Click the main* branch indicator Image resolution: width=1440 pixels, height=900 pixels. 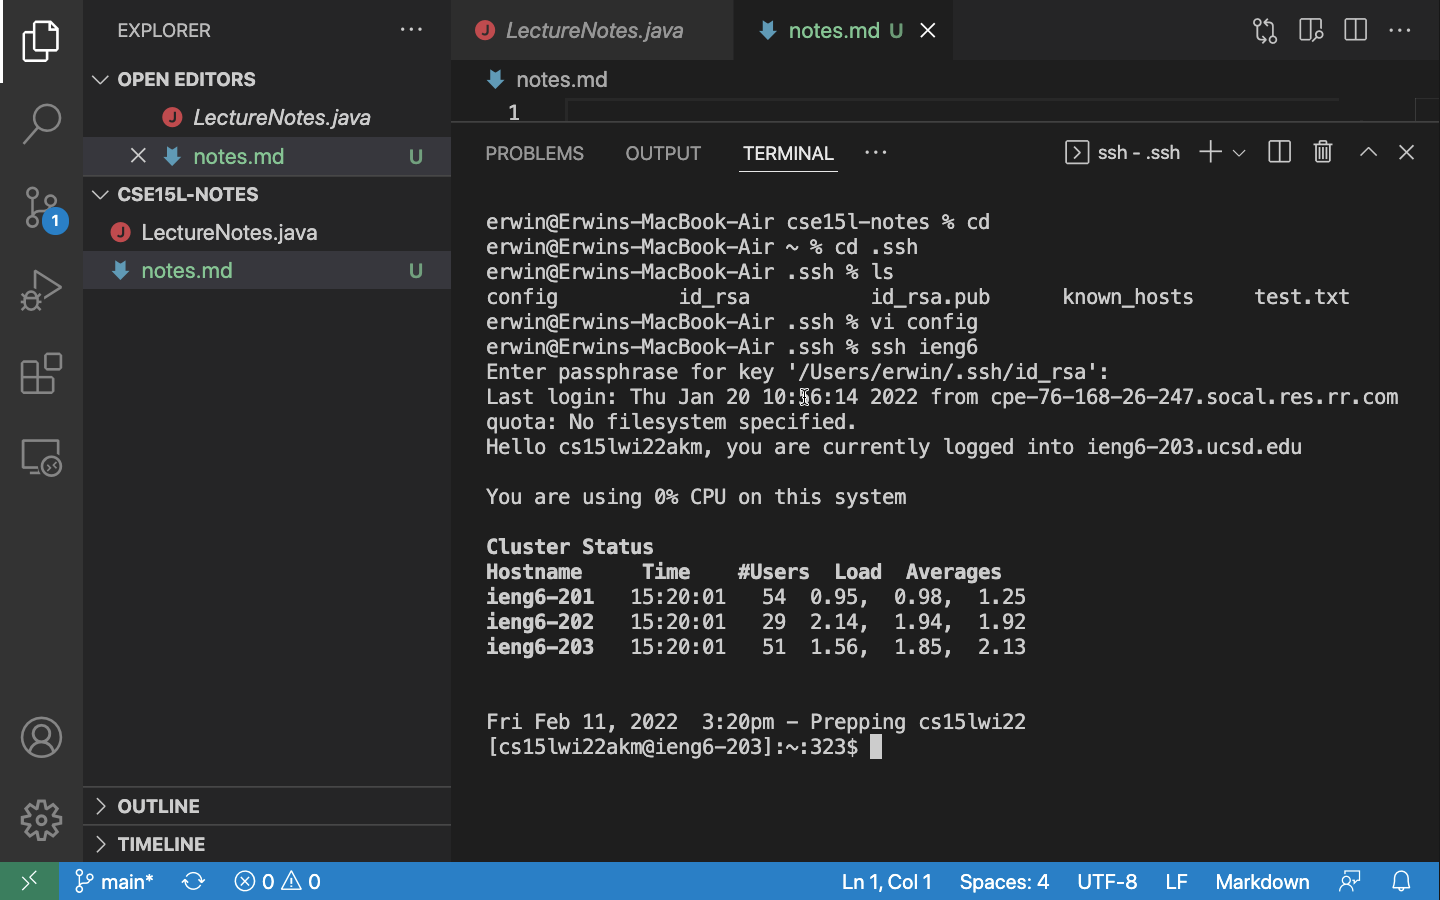coord(114,881)
